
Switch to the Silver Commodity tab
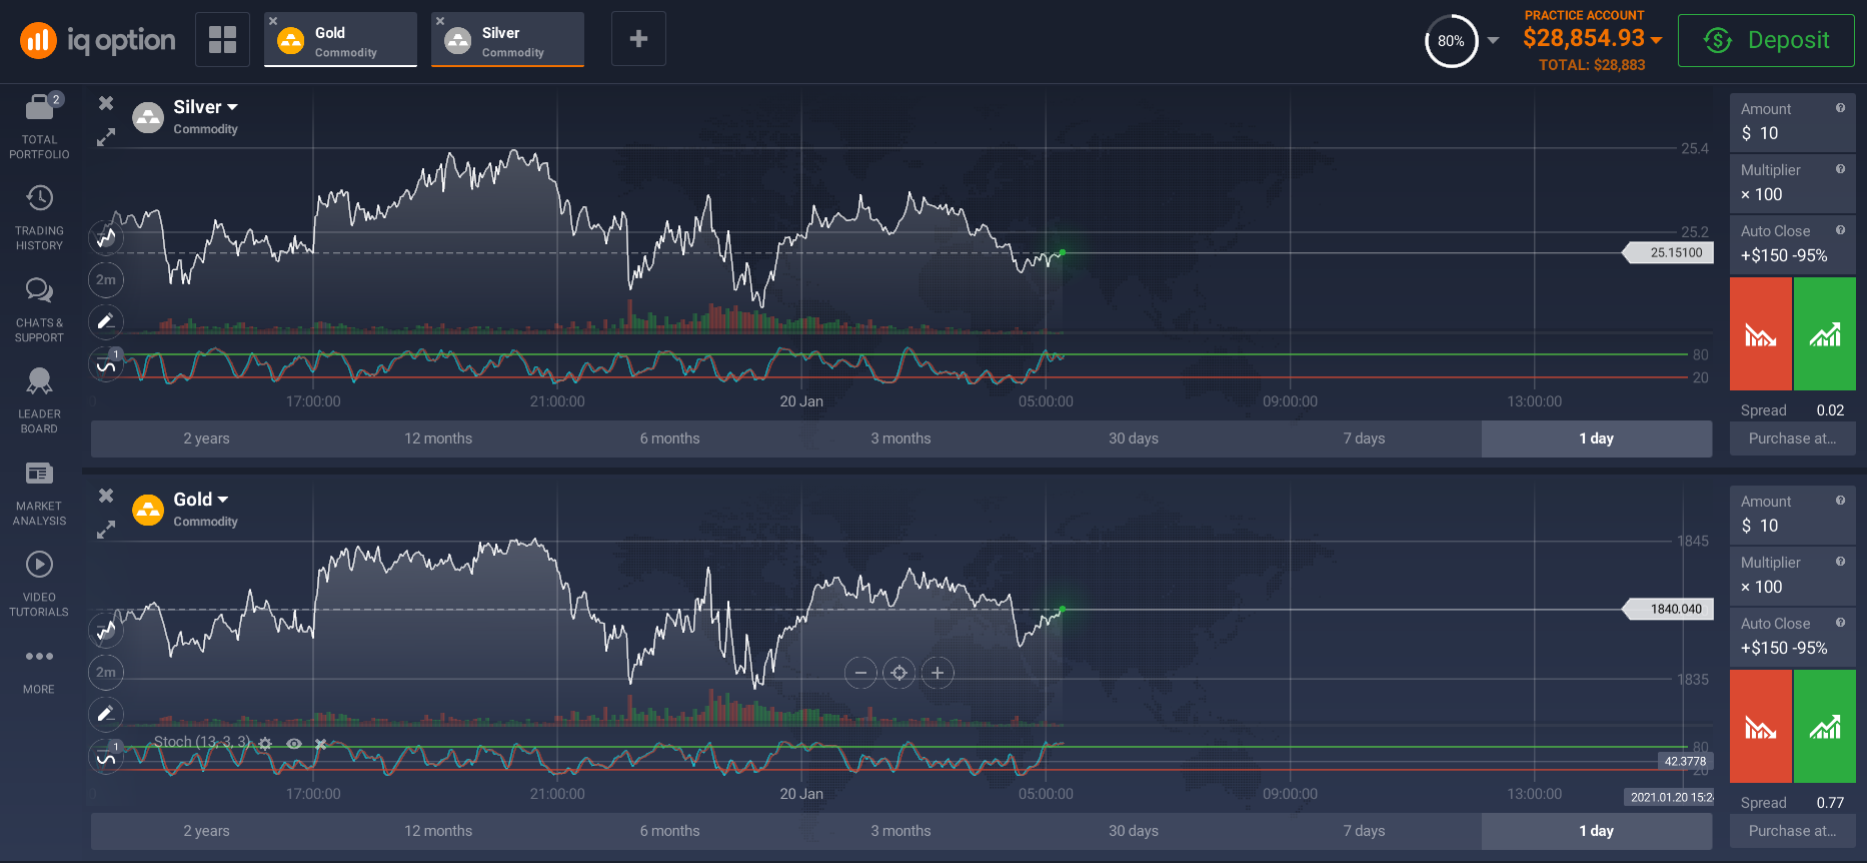[x=508, y=40]
